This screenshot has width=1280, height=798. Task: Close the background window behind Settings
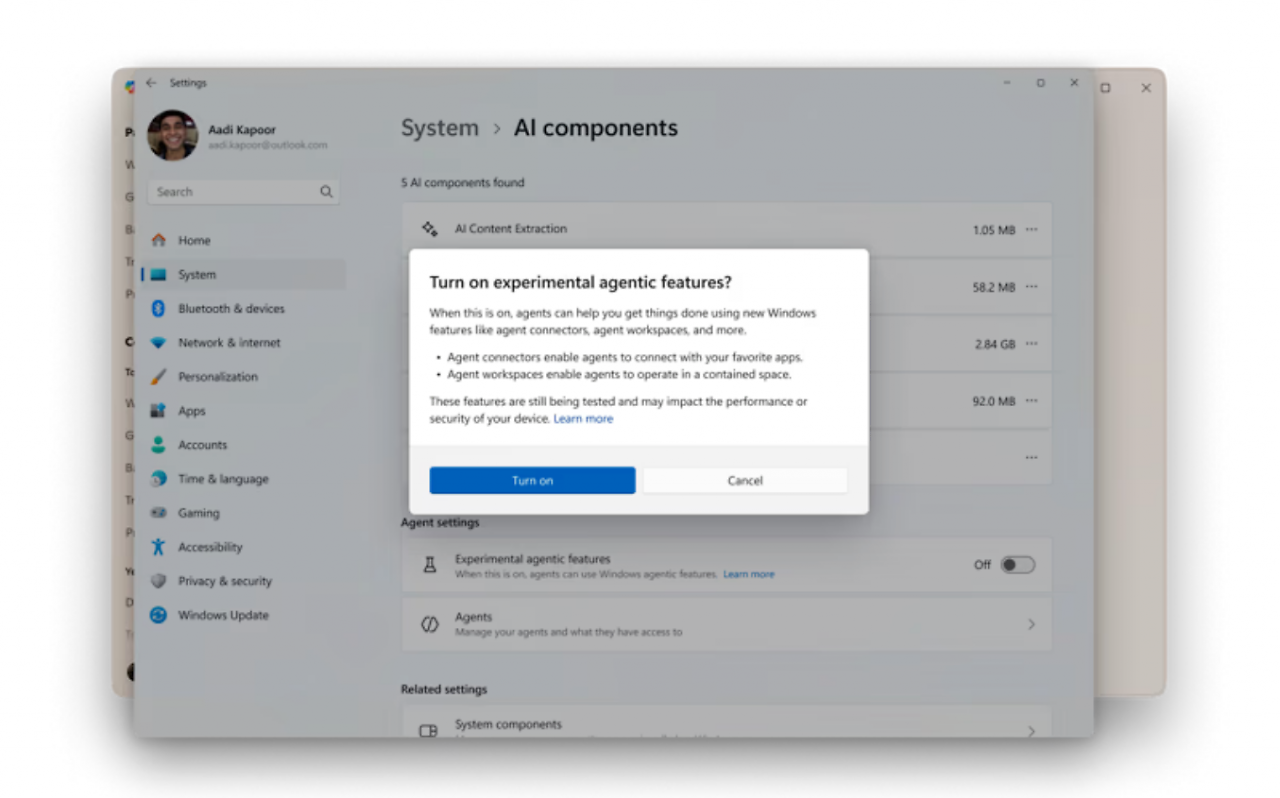(1146, 88)
